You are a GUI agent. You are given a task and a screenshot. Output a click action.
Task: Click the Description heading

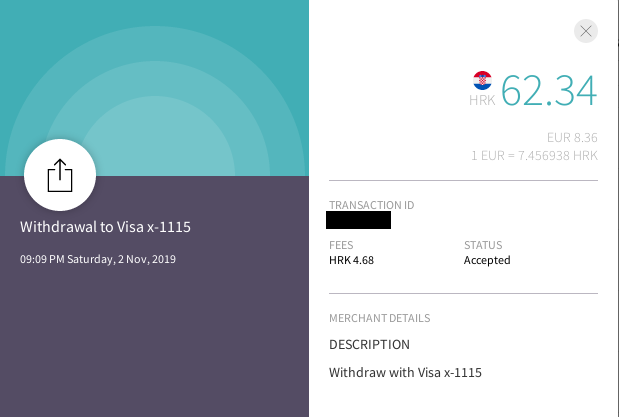click(369, 345)
